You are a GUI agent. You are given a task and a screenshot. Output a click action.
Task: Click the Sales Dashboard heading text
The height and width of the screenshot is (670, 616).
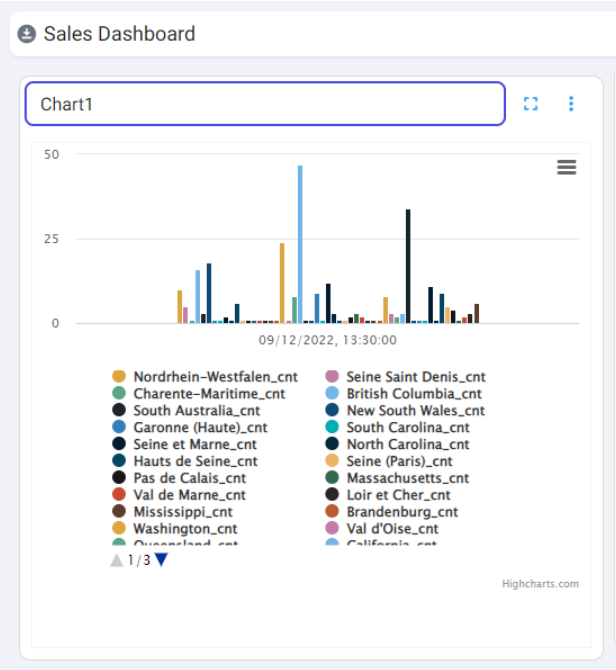(x=120, y=34)
